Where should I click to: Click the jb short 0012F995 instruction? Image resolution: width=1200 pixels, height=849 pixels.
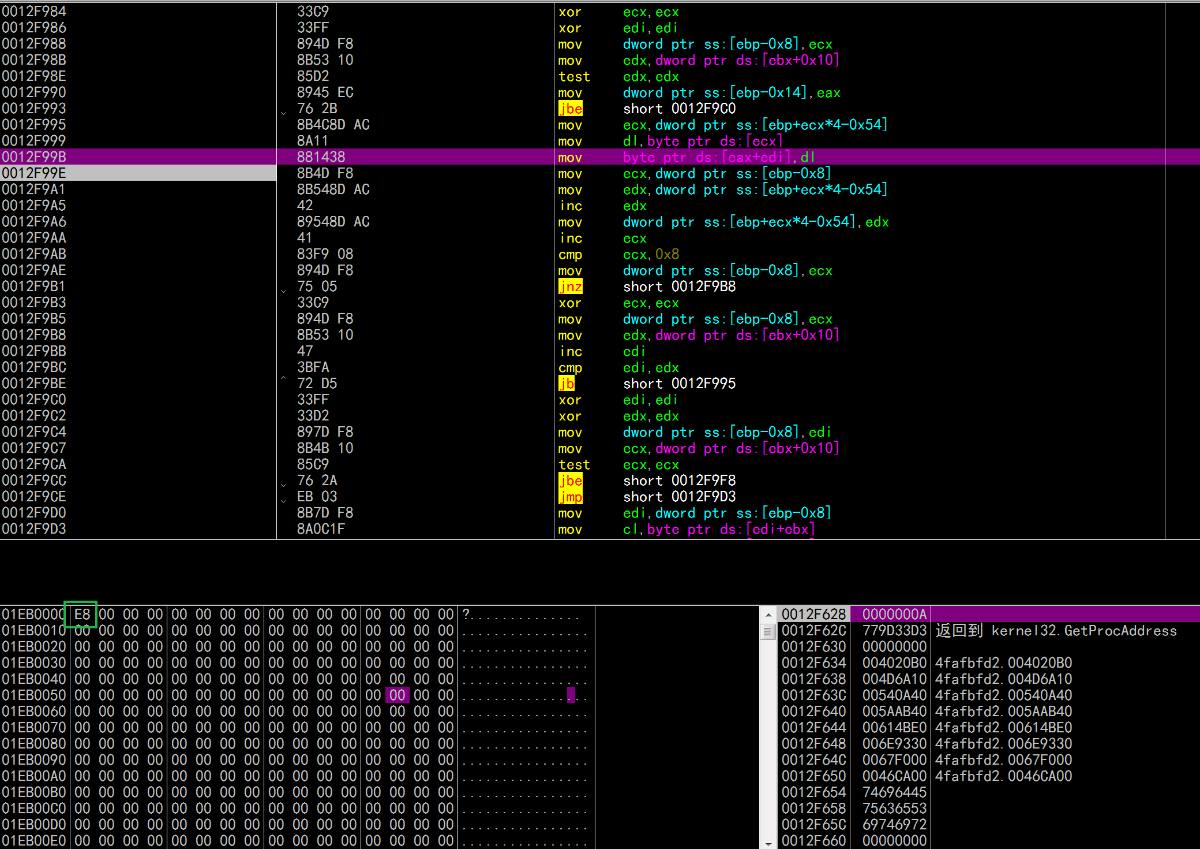(x=648, y=384)
